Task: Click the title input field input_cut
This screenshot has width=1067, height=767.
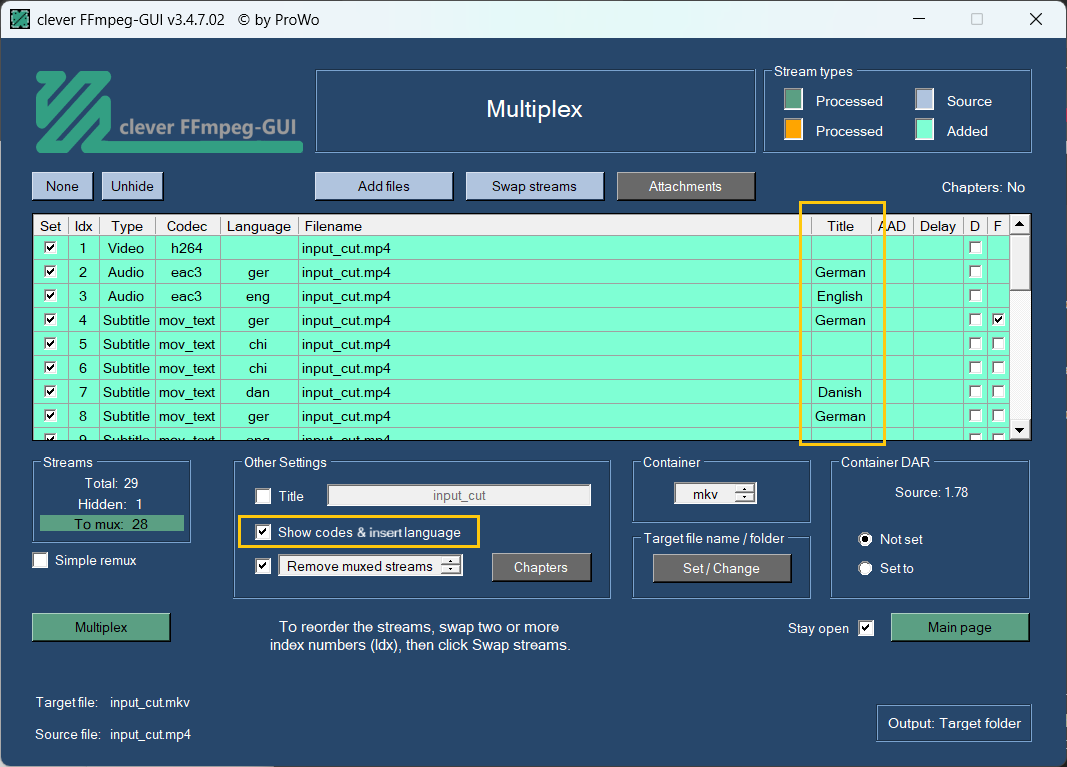Action: 459,495
